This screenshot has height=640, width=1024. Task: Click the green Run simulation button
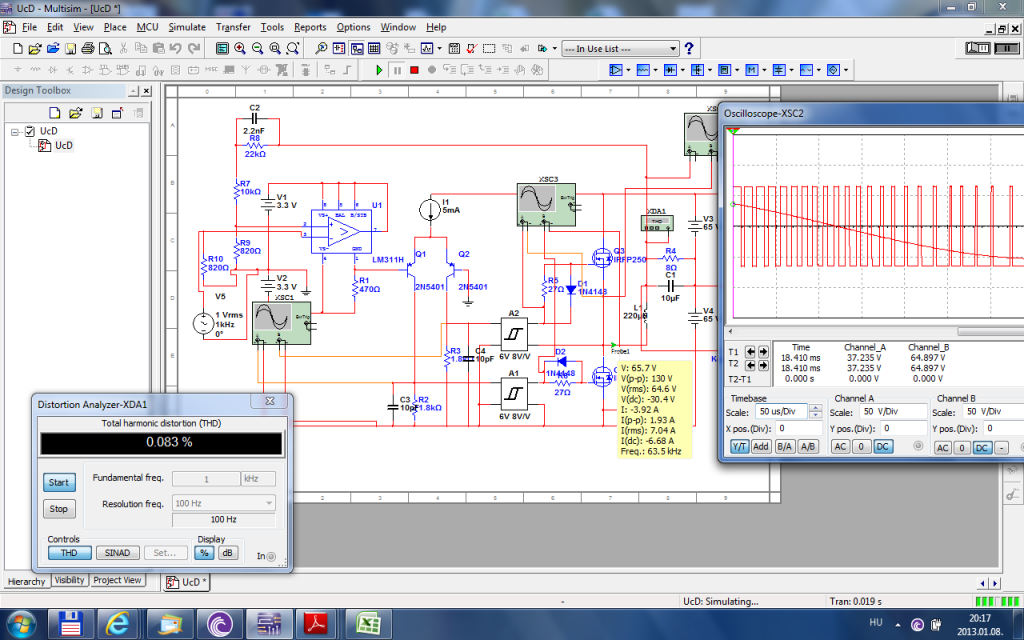pyautogui.click(x=379, y=70)
